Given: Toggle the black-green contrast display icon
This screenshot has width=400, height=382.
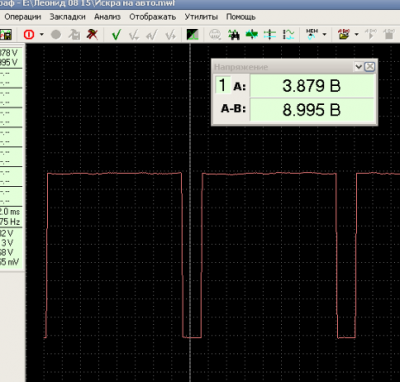Looking at the screenshot, I should [x=193, y=34].
